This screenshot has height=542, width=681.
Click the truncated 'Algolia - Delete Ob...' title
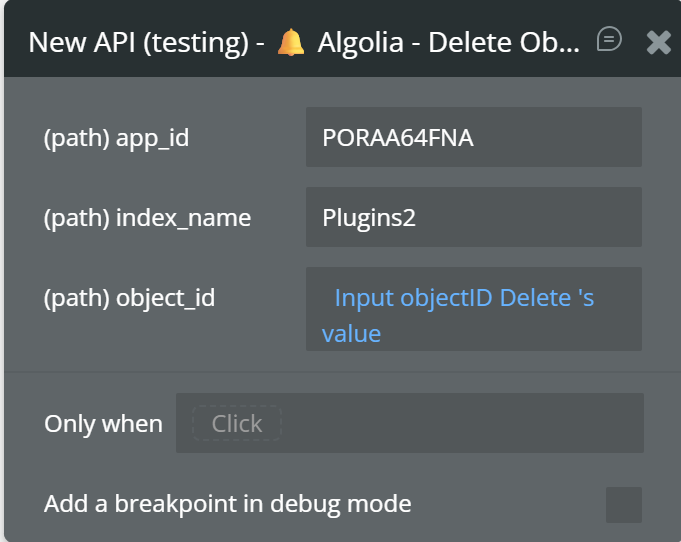(448, 42)
